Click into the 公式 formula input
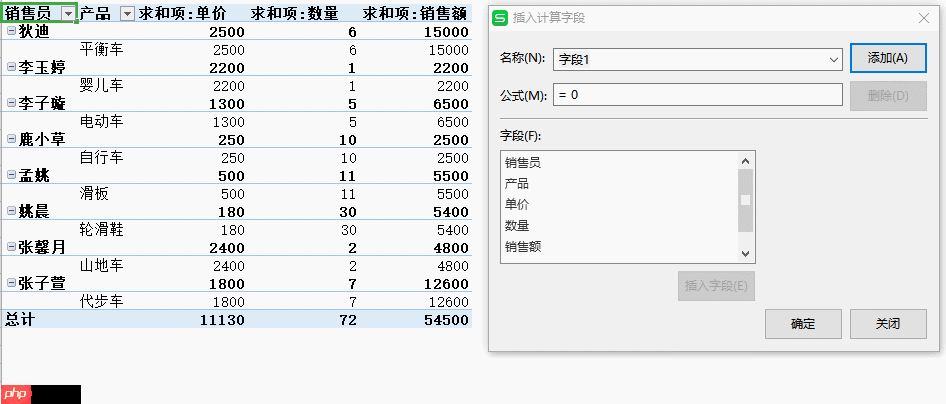Viewport: 946px width, 404px height. (697, 95)
